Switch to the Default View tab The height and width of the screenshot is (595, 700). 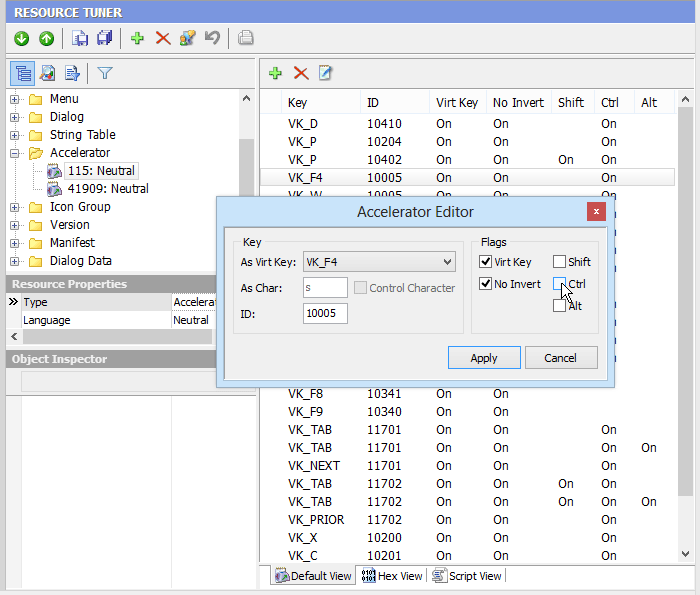313,576
